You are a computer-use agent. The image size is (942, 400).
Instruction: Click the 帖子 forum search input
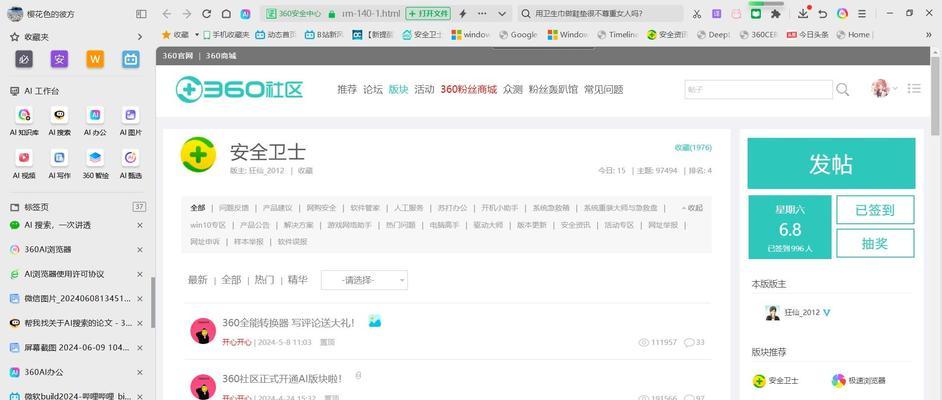(758, 89)
